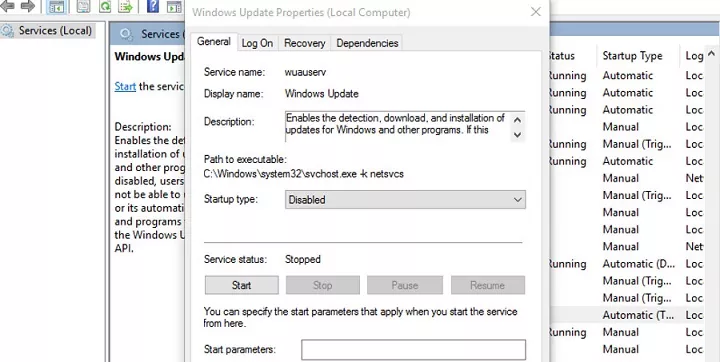Click inside the Description text box
This screenshot has width=720, height=362.
click(x=398, y=125)
